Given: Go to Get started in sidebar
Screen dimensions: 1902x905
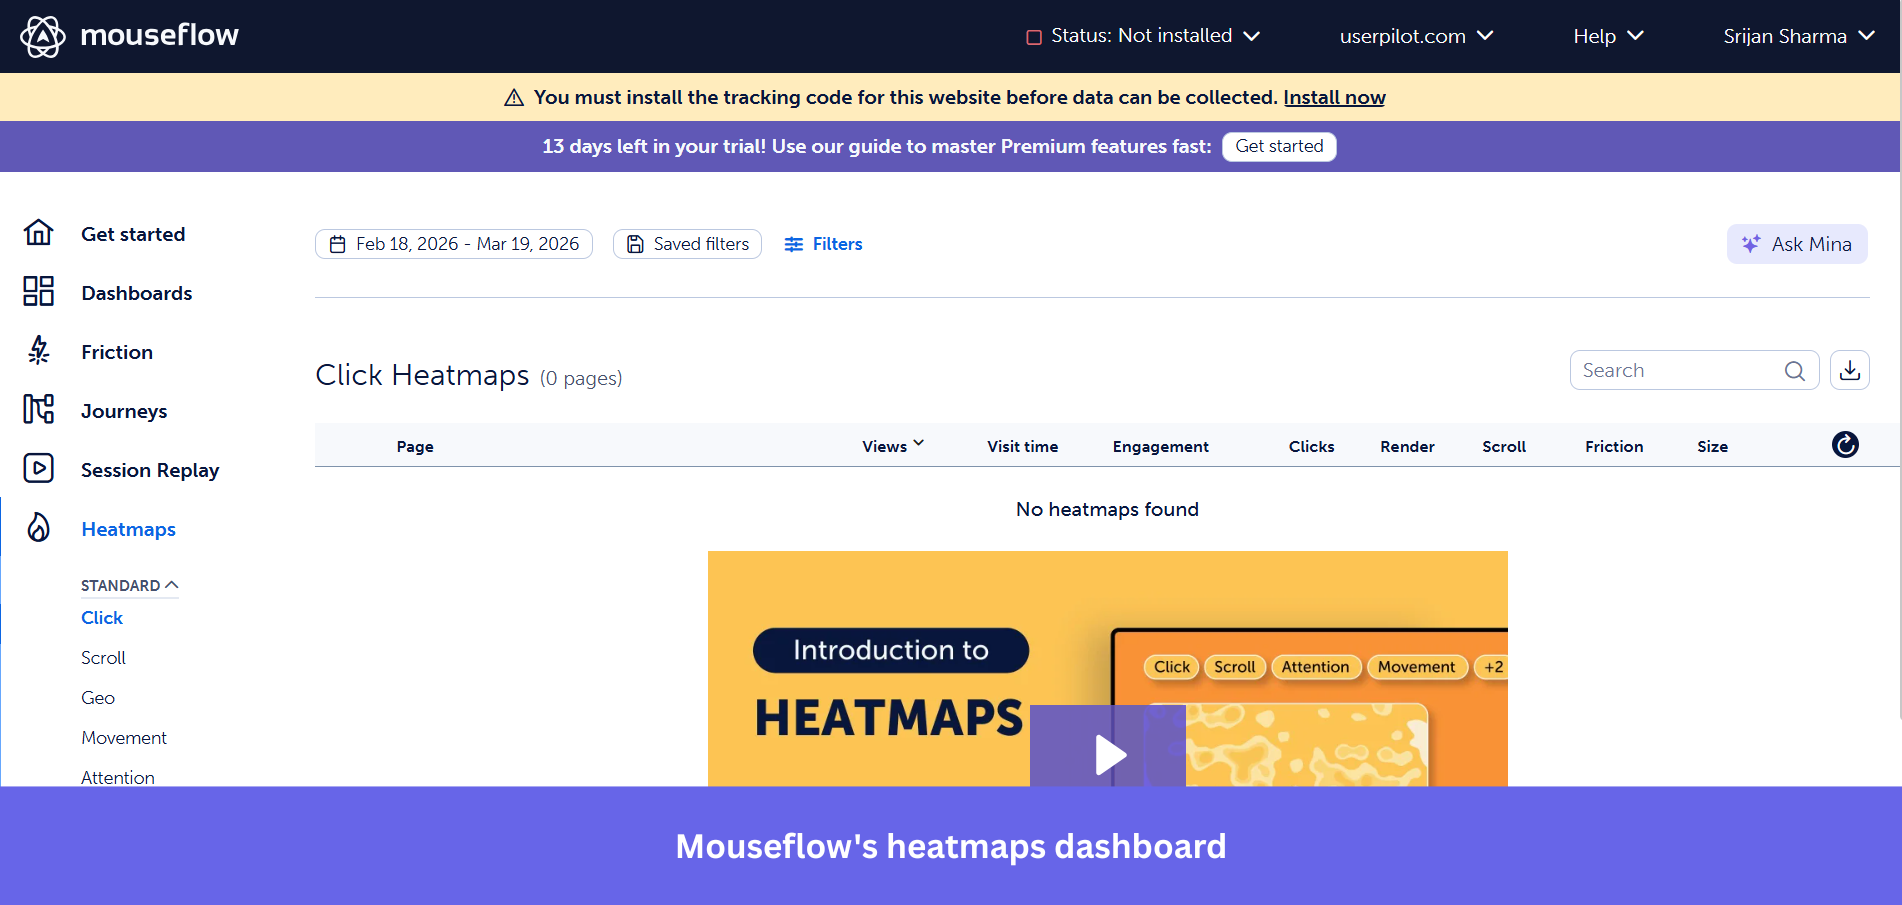Looking at the screenshot, I should [133, 234].
